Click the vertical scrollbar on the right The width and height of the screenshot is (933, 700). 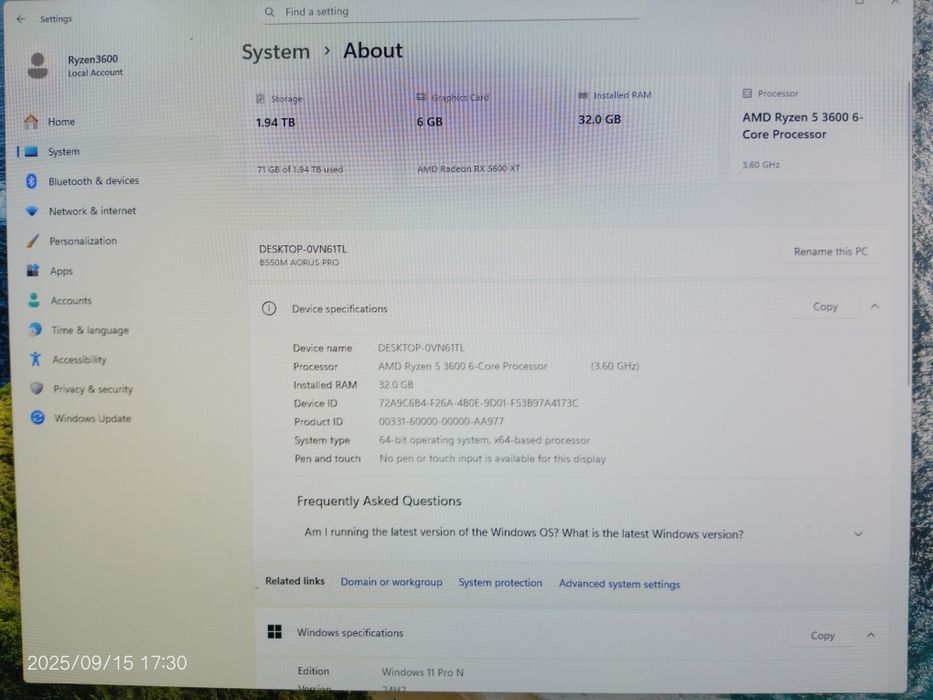pos(909,232)
